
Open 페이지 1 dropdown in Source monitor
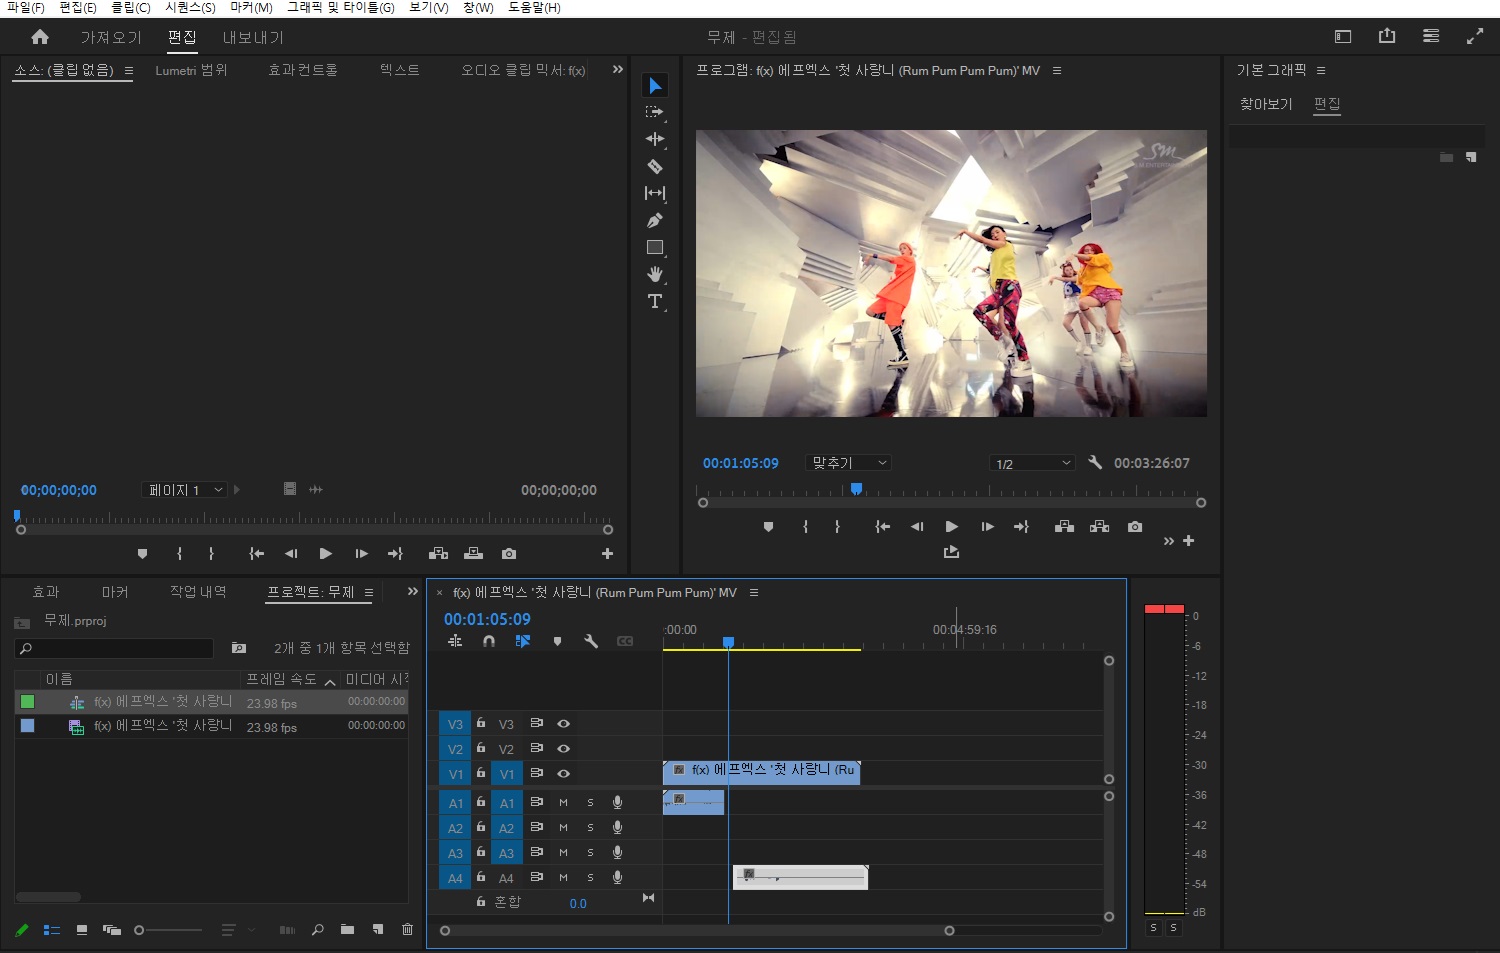click(183, 490)
